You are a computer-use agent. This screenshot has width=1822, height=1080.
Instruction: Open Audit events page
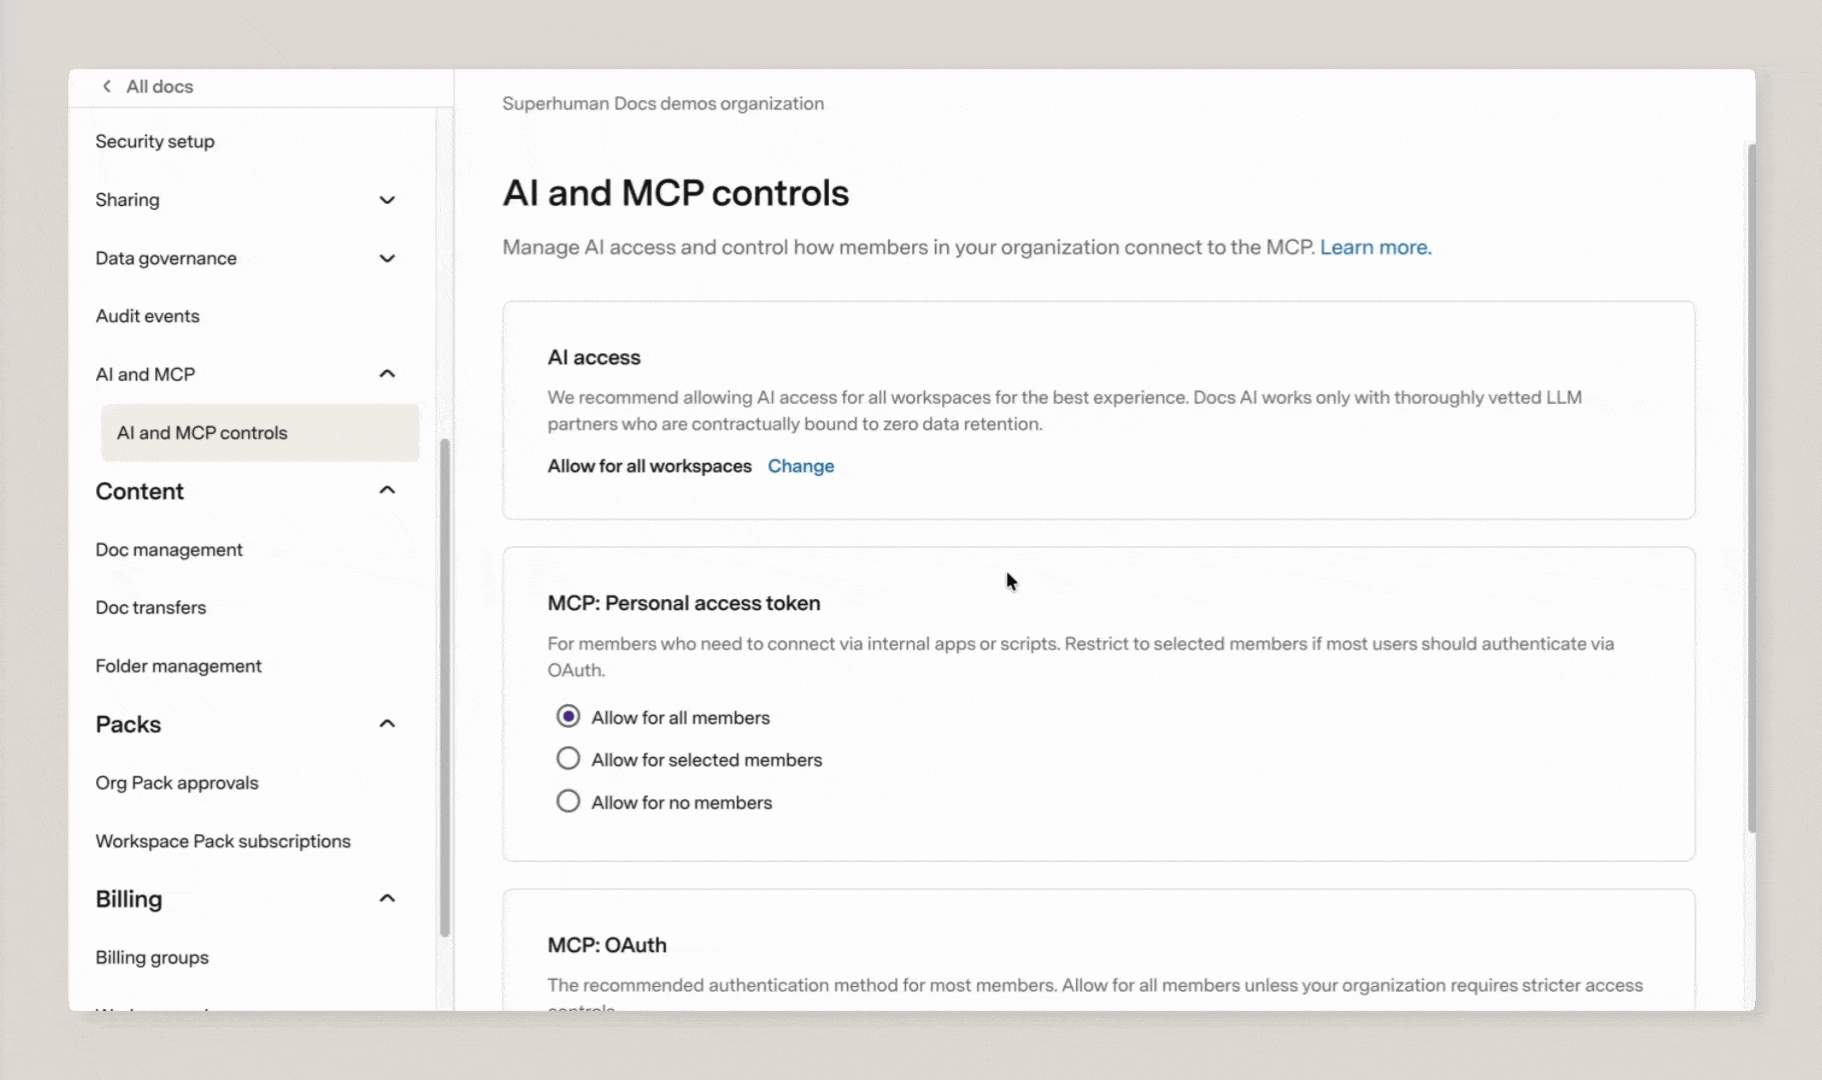click(147, 316)
